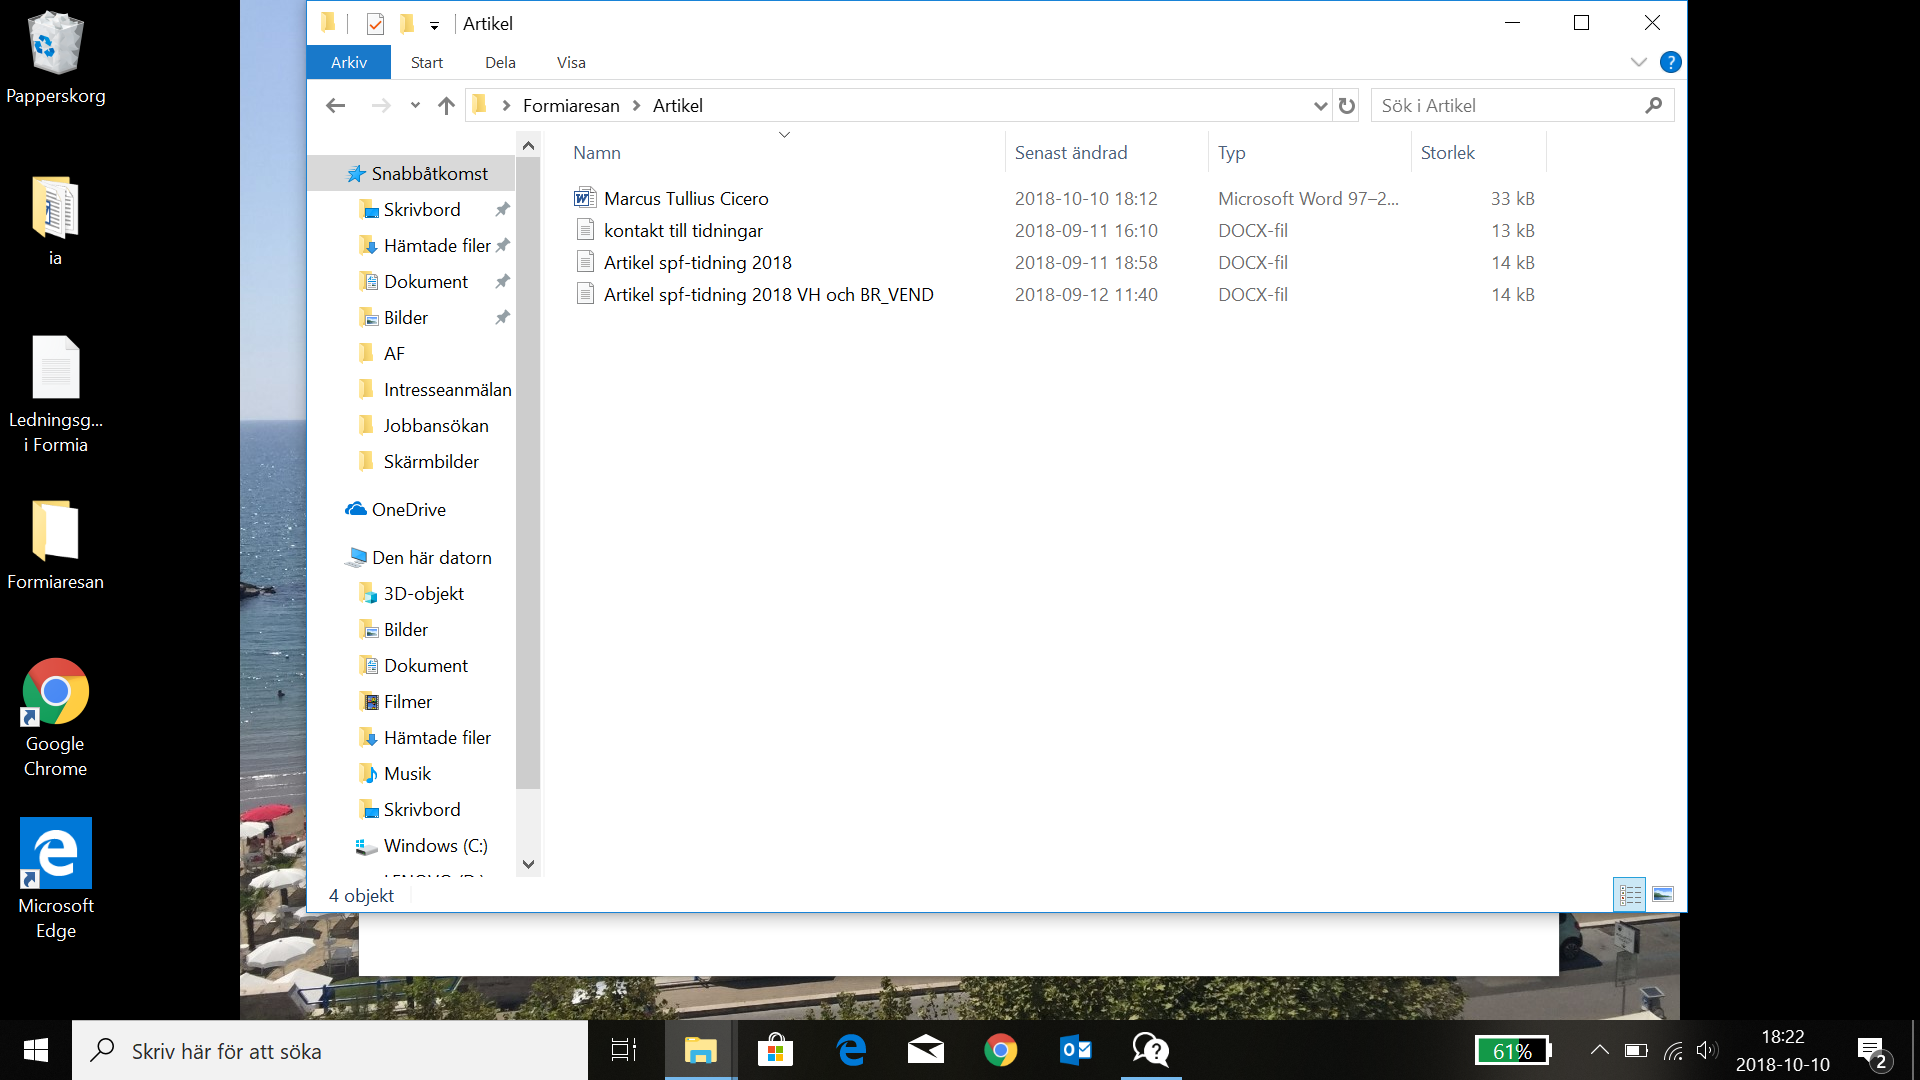Switch to the Visa ribbon tab
Viewport: 1920px width, 1080px height.
(571, 62)
